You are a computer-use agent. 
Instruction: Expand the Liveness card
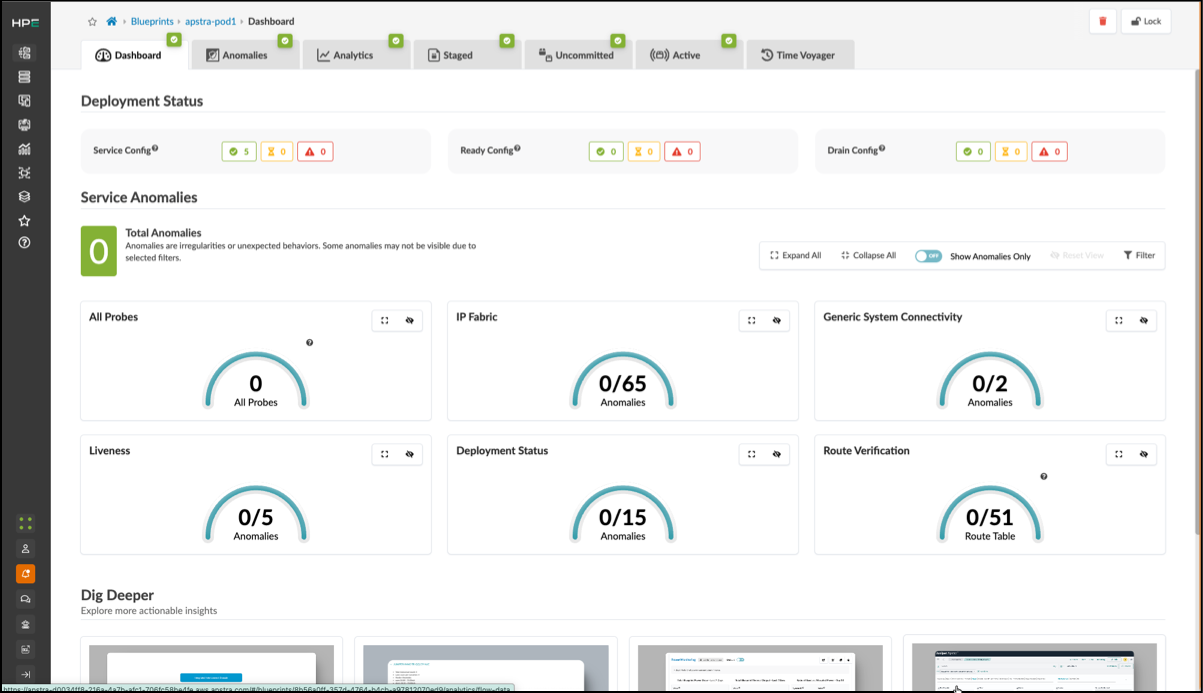[x=385, y=455]
